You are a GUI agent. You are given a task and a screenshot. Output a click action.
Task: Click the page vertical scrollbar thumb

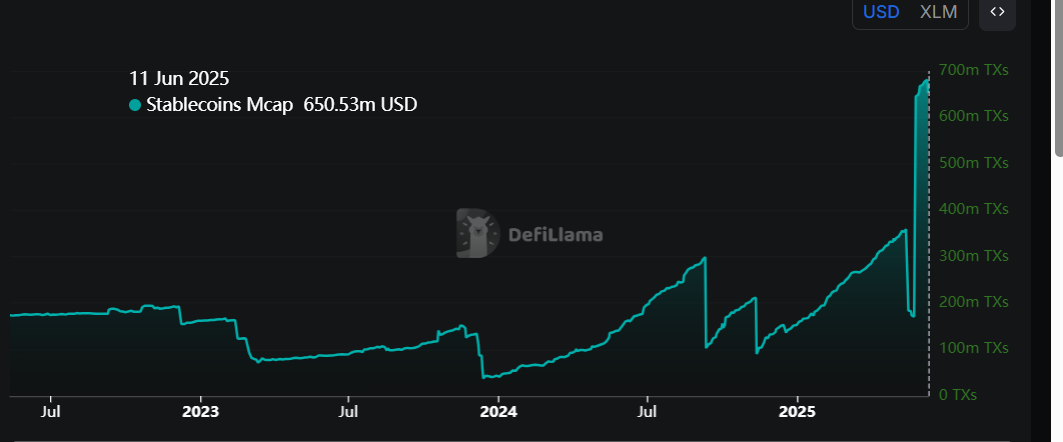[x=1058, y=78]
